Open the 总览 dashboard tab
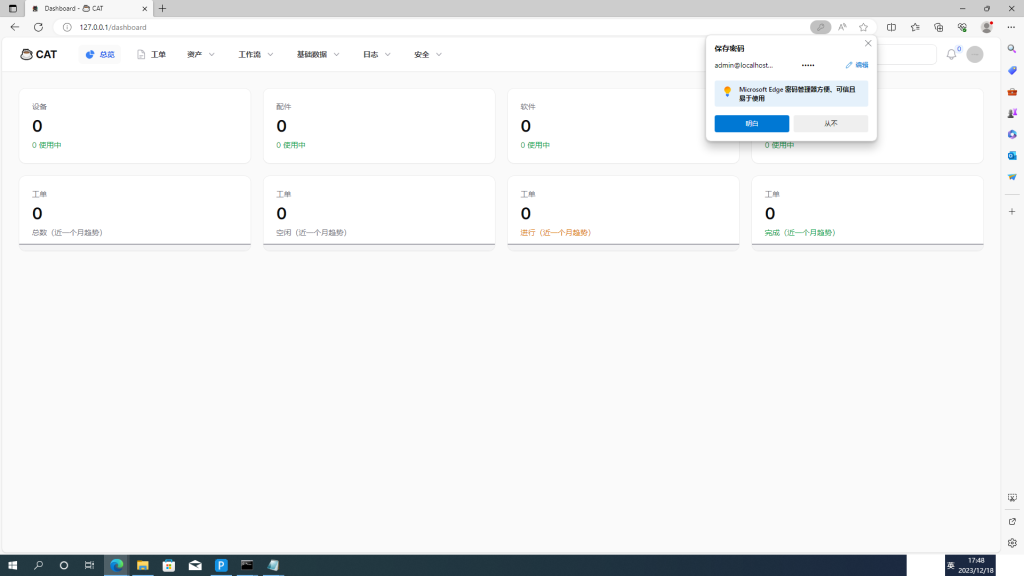The width and height of the screenshot is (1024, 576). coord(100,54)
